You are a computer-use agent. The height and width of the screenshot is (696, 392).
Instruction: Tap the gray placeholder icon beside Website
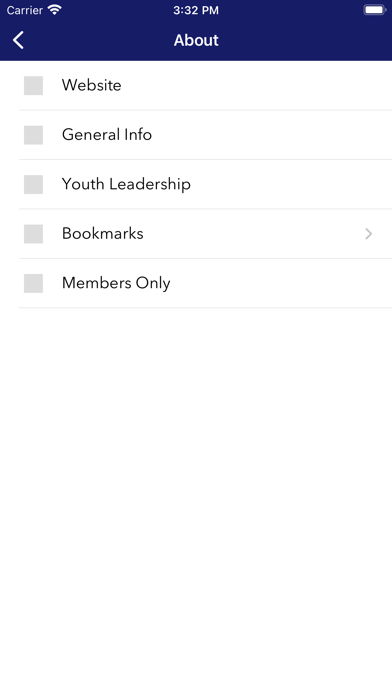[33, 85]
